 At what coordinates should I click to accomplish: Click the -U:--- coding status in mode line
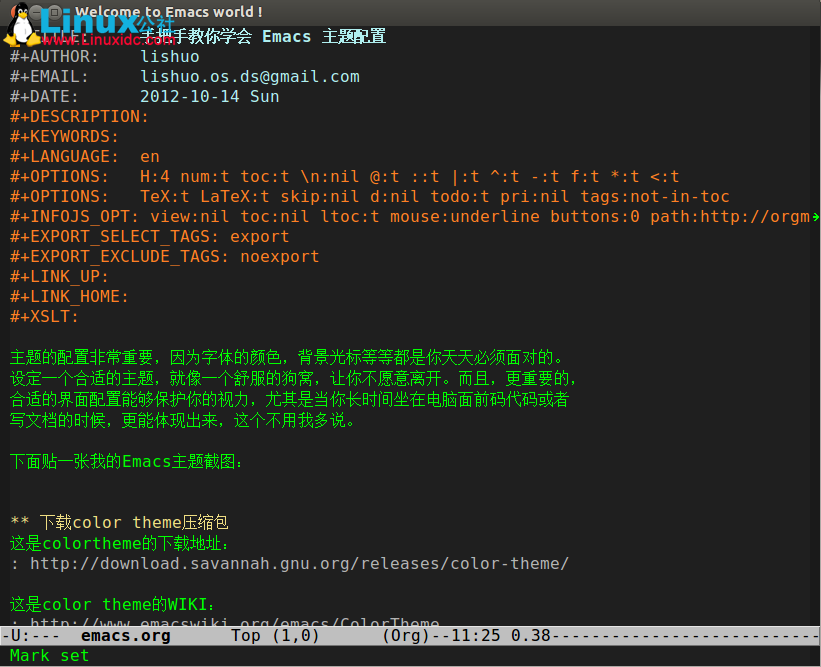click(29, 636)
